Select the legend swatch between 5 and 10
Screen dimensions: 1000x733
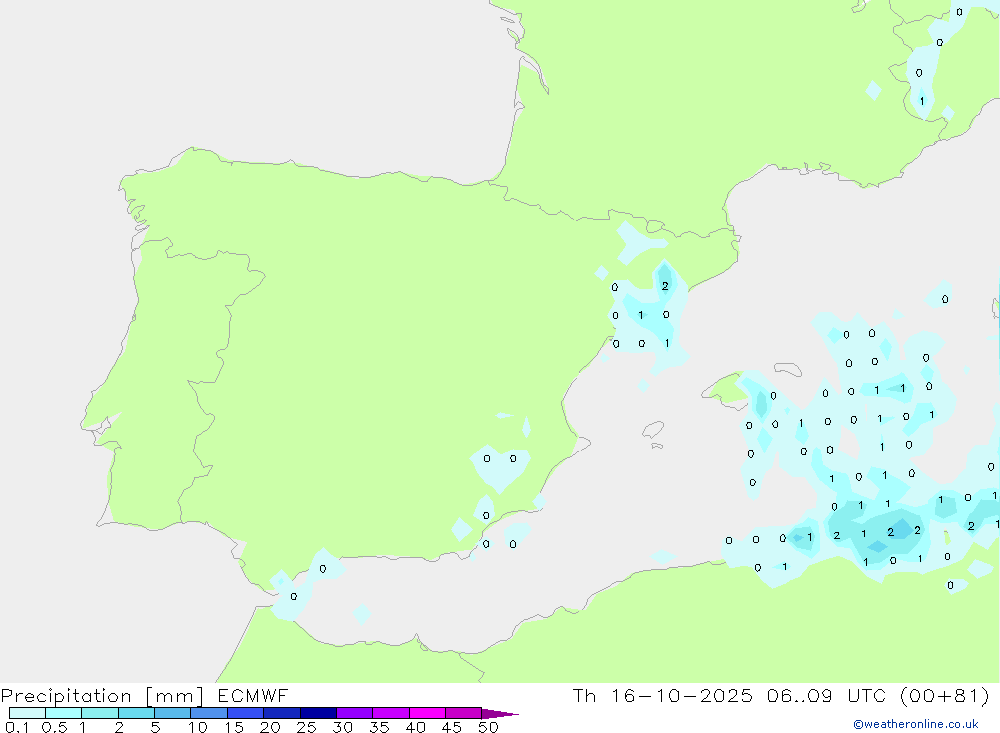click(x=173, y=713)
